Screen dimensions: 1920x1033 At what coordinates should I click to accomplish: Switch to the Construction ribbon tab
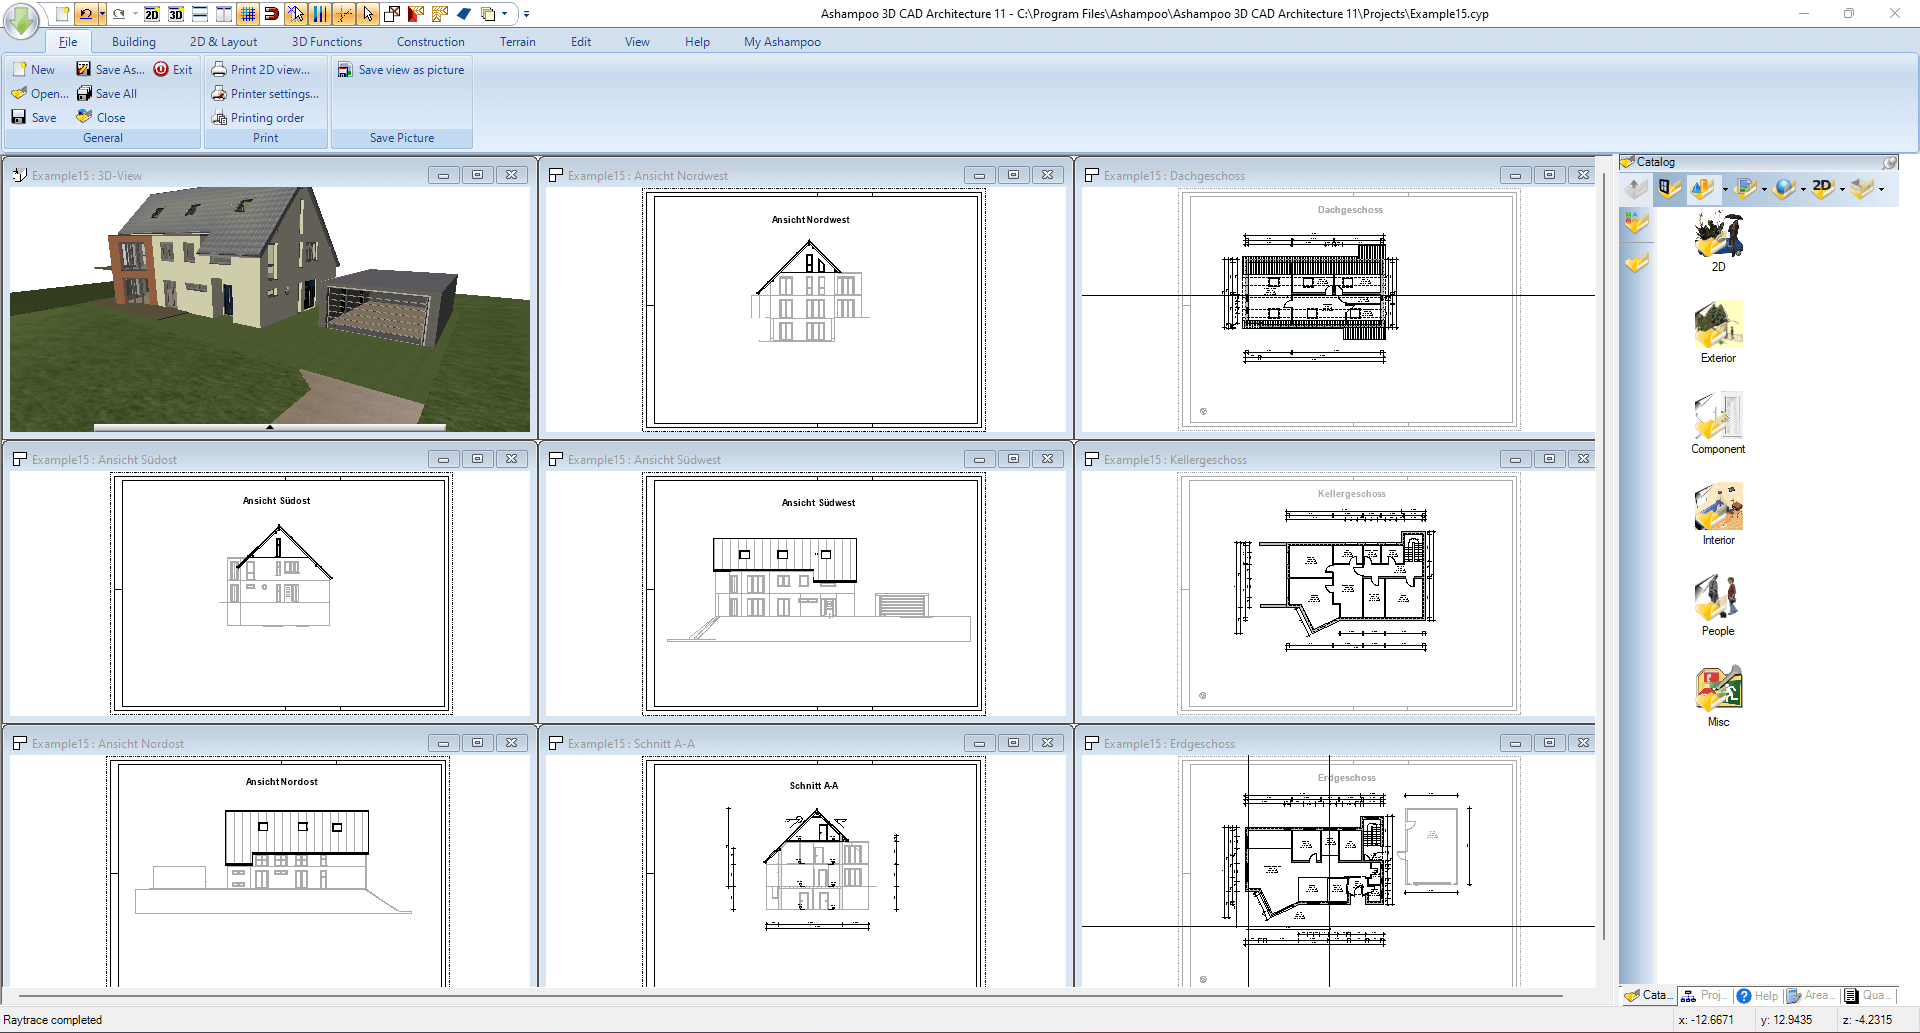pyautogui.click(x=430, y=41)
